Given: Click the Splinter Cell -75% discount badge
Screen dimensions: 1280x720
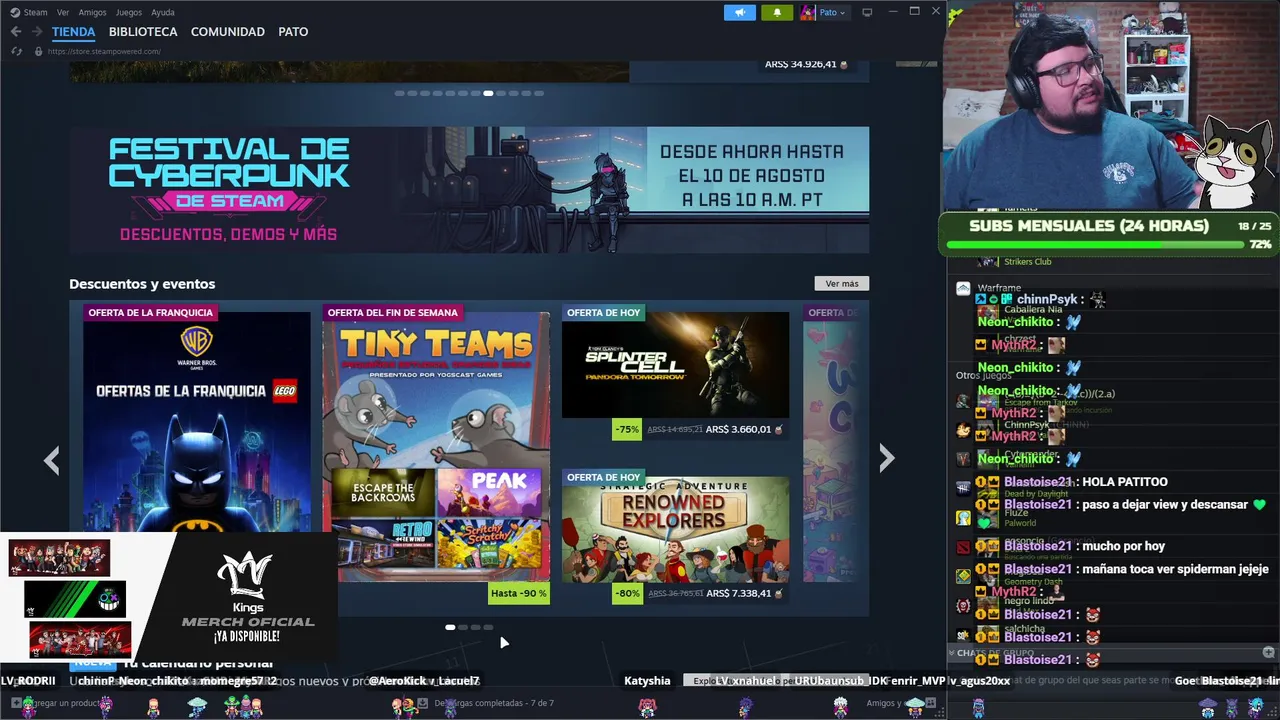Looking at the screenshot, I should pos(627,429).
